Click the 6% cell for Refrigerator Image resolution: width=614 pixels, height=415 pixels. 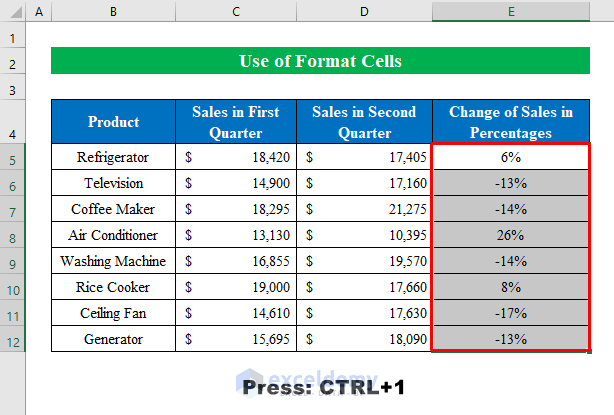click(x=510, y=158)
